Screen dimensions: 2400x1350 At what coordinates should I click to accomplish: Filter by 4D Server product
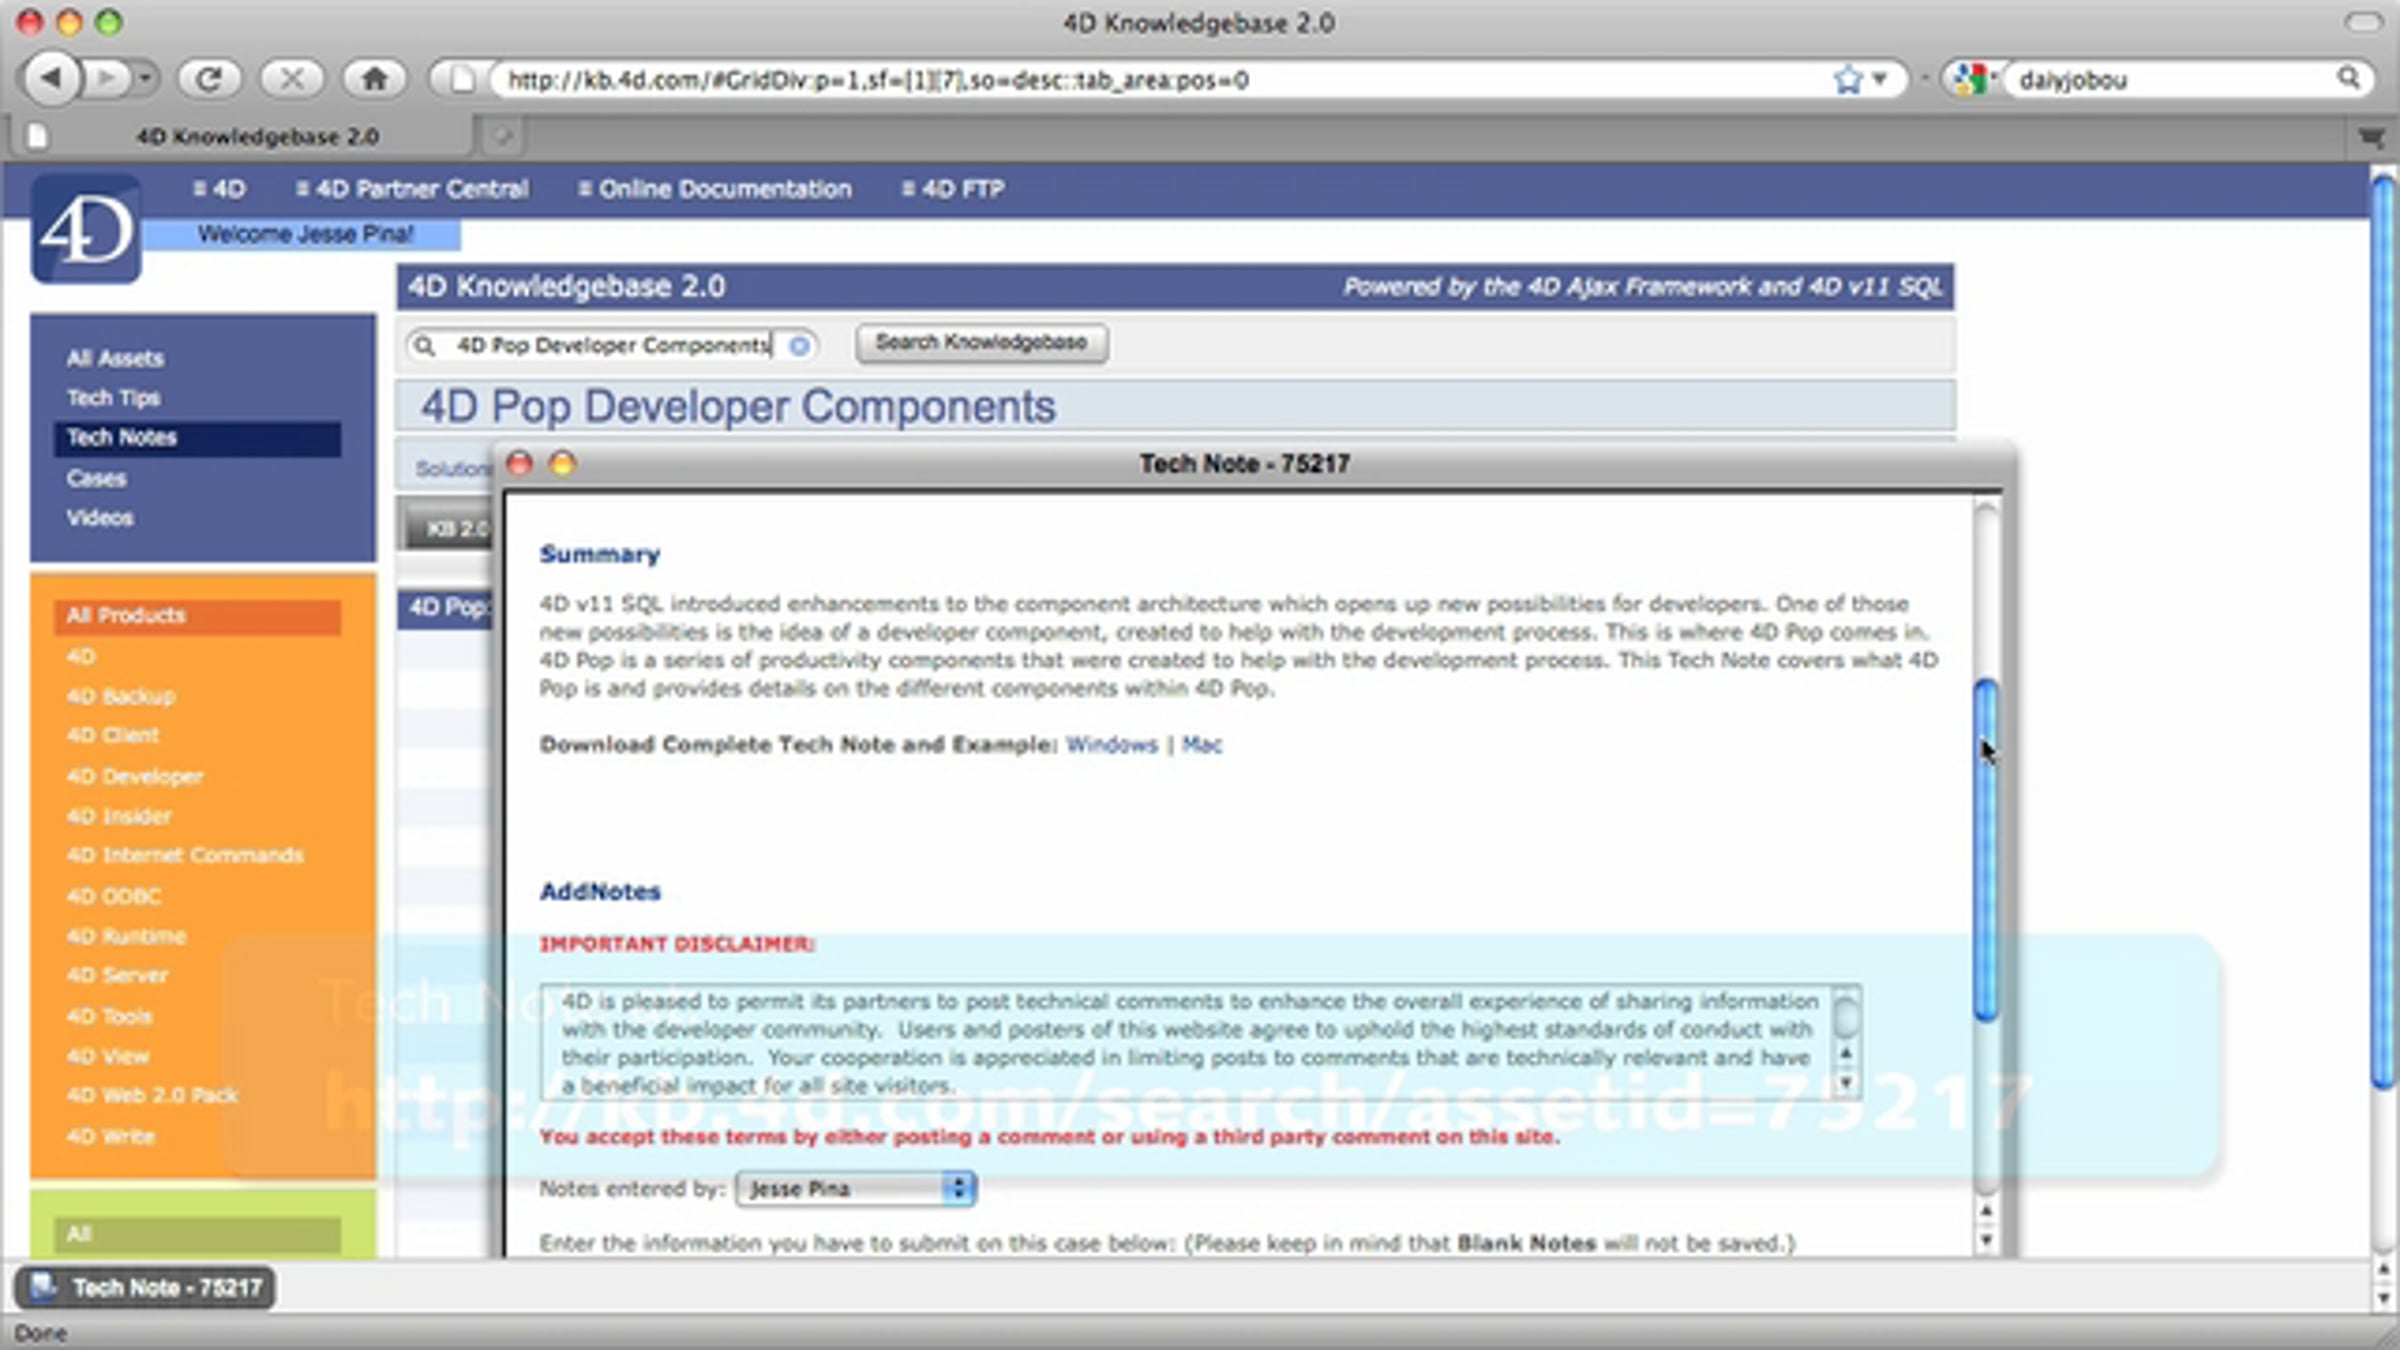click(x=117, y=976)
